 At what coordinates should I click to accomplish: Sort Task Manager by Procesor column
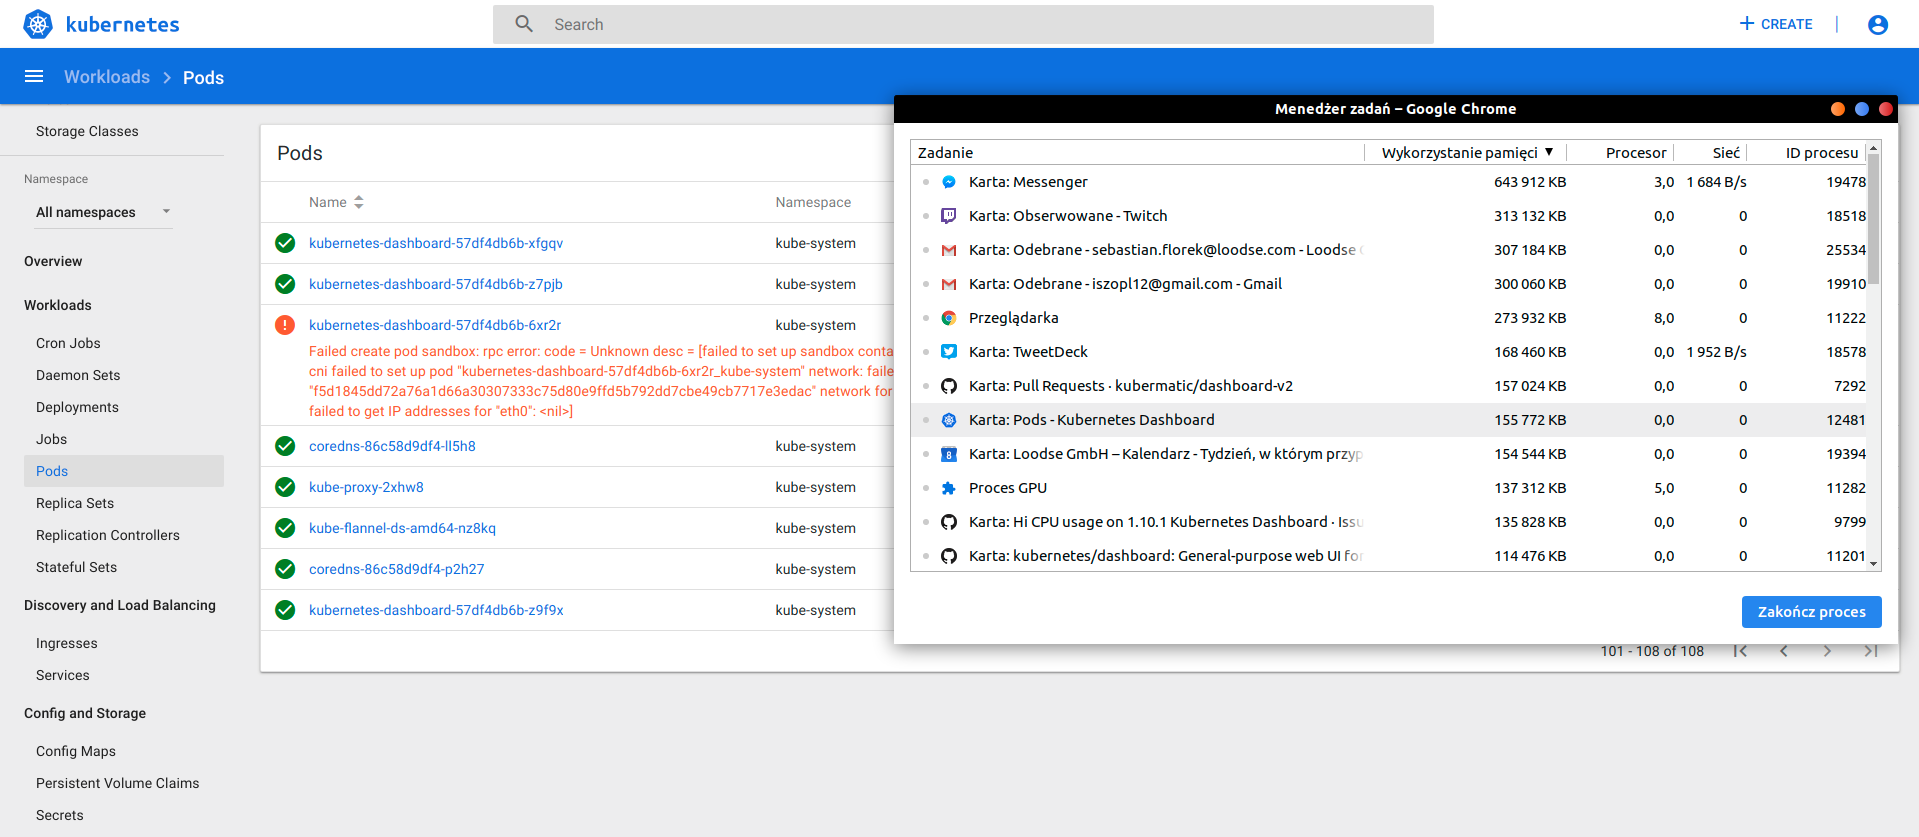tap(1636, 152)
